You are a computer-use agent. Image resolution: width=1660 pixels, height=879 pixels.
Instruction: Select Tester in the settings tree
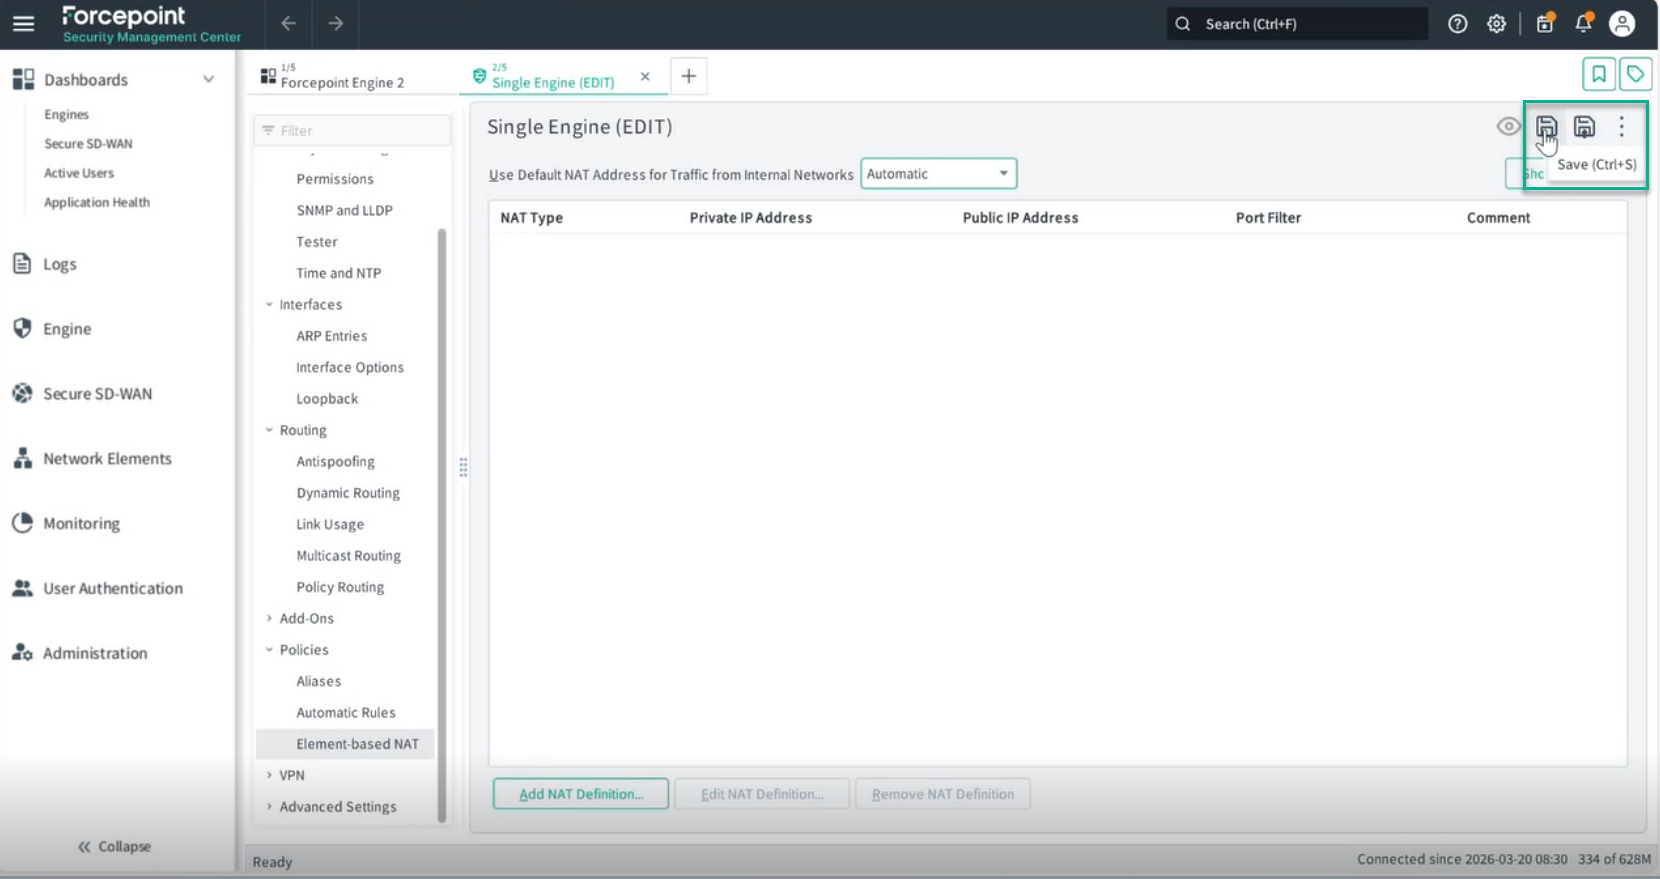[x=317, y=242]
